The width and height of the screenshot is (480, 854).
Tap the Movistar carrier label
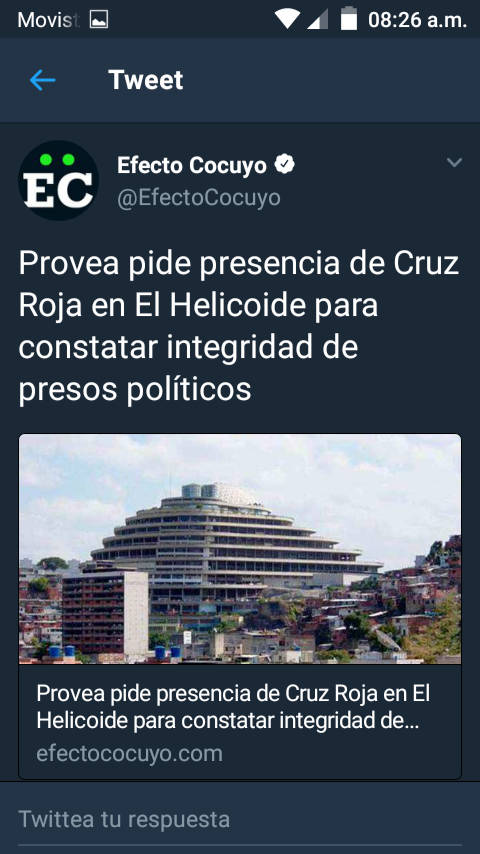48,20
